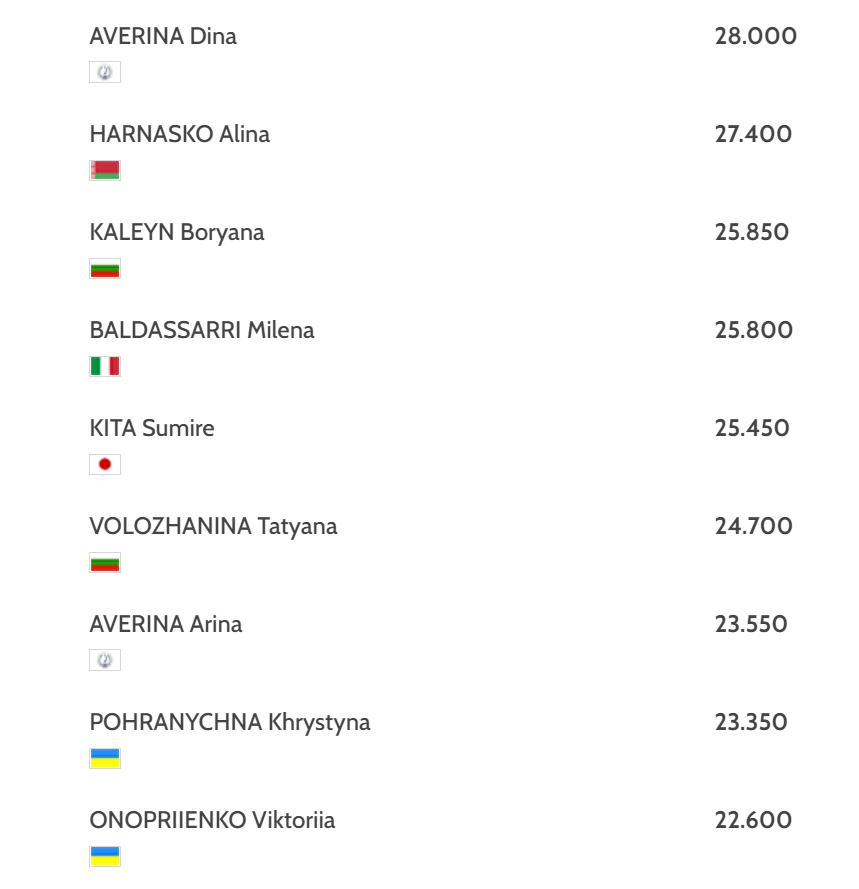Click the Bulgaria flag under VOLOZHANINA Tatyana
The image size is (859, 889).
(x=105, y=562)
